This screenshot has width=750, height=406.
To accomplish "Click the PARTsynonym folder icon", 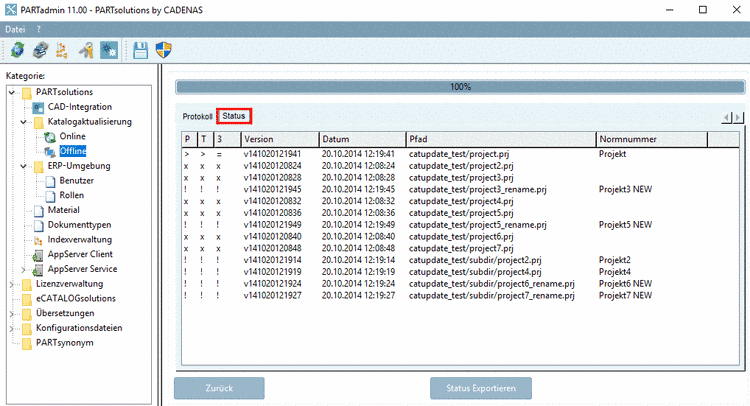I will (27, 343).
